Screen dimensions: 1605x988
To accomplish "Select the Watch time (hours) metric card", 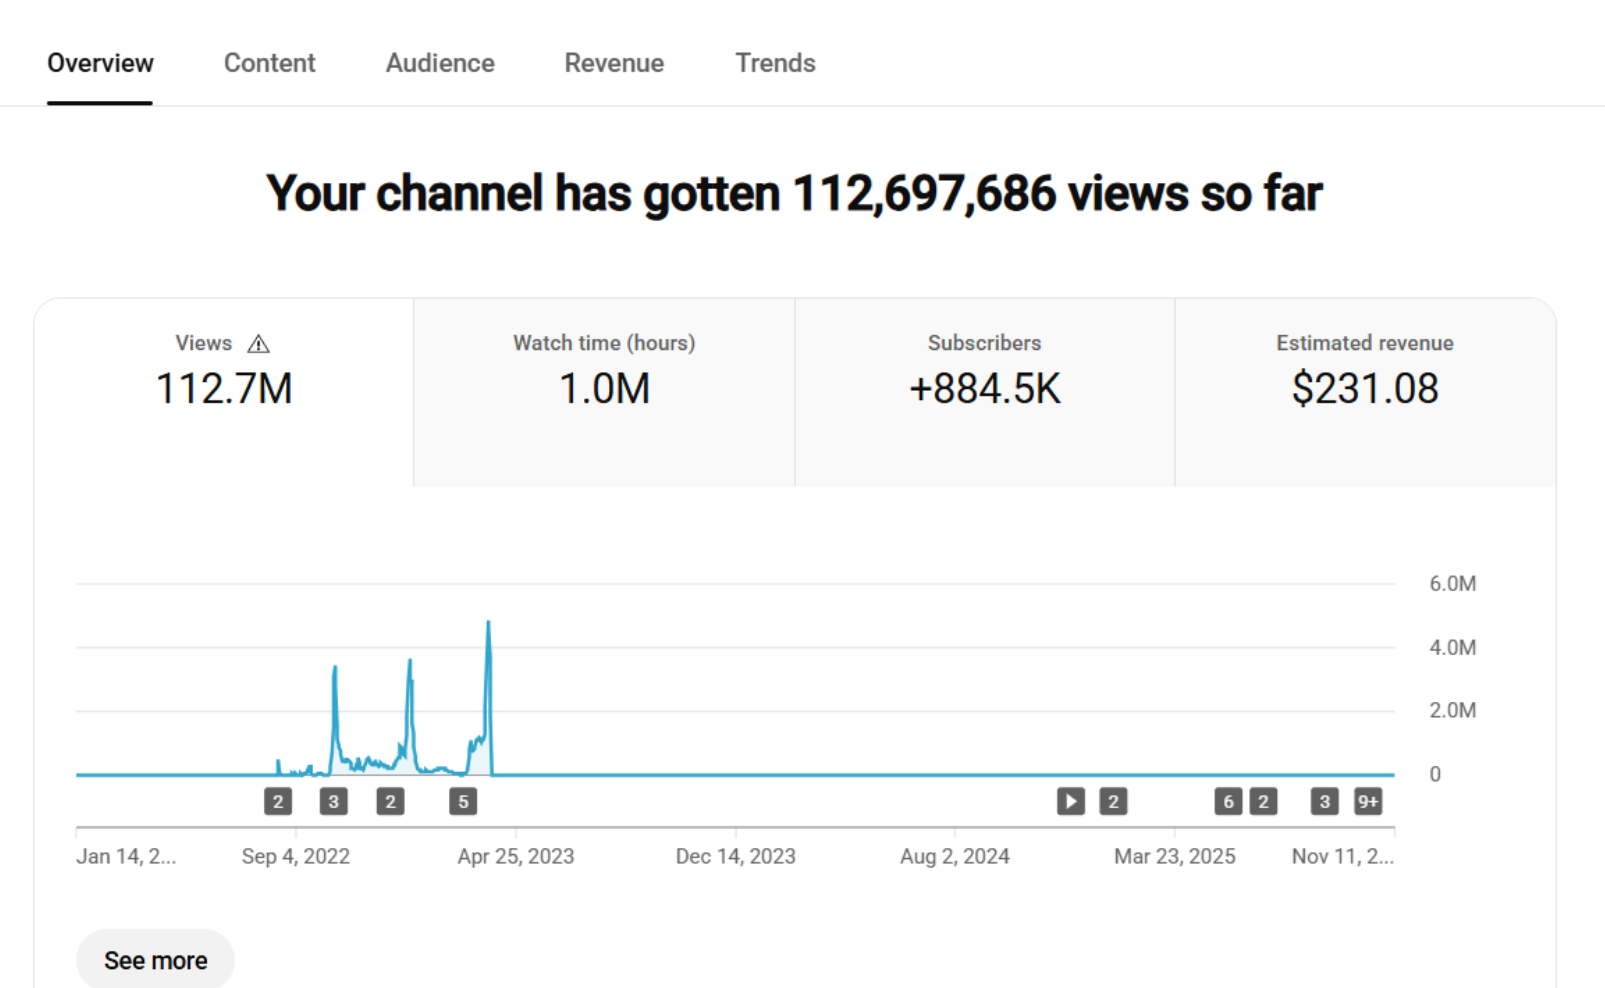I will click(x=604, y=391).
